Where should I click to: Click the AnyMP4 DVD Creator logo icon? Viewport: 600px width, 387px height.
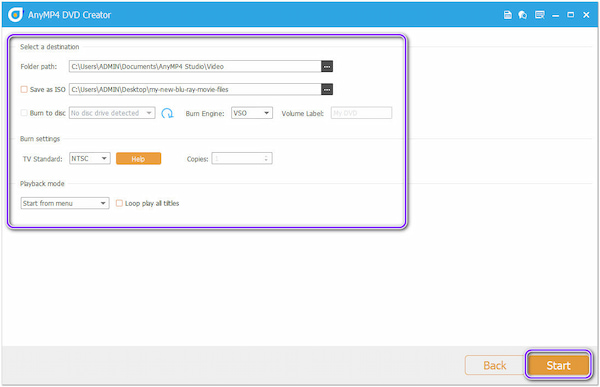tap(16, 15)
